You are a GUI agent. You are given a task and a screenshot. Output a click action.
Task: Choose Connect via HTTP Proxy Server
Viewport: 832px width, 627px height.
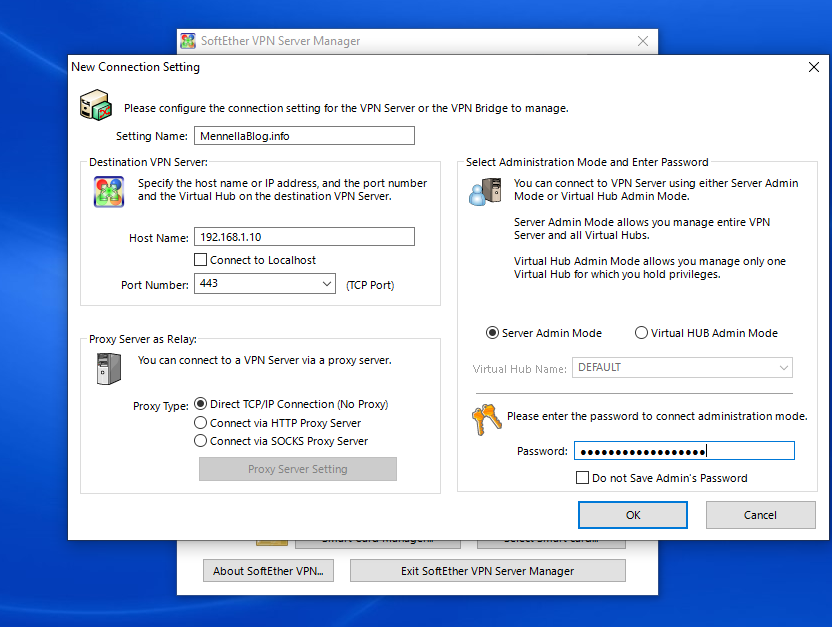(x=201, y=423)
